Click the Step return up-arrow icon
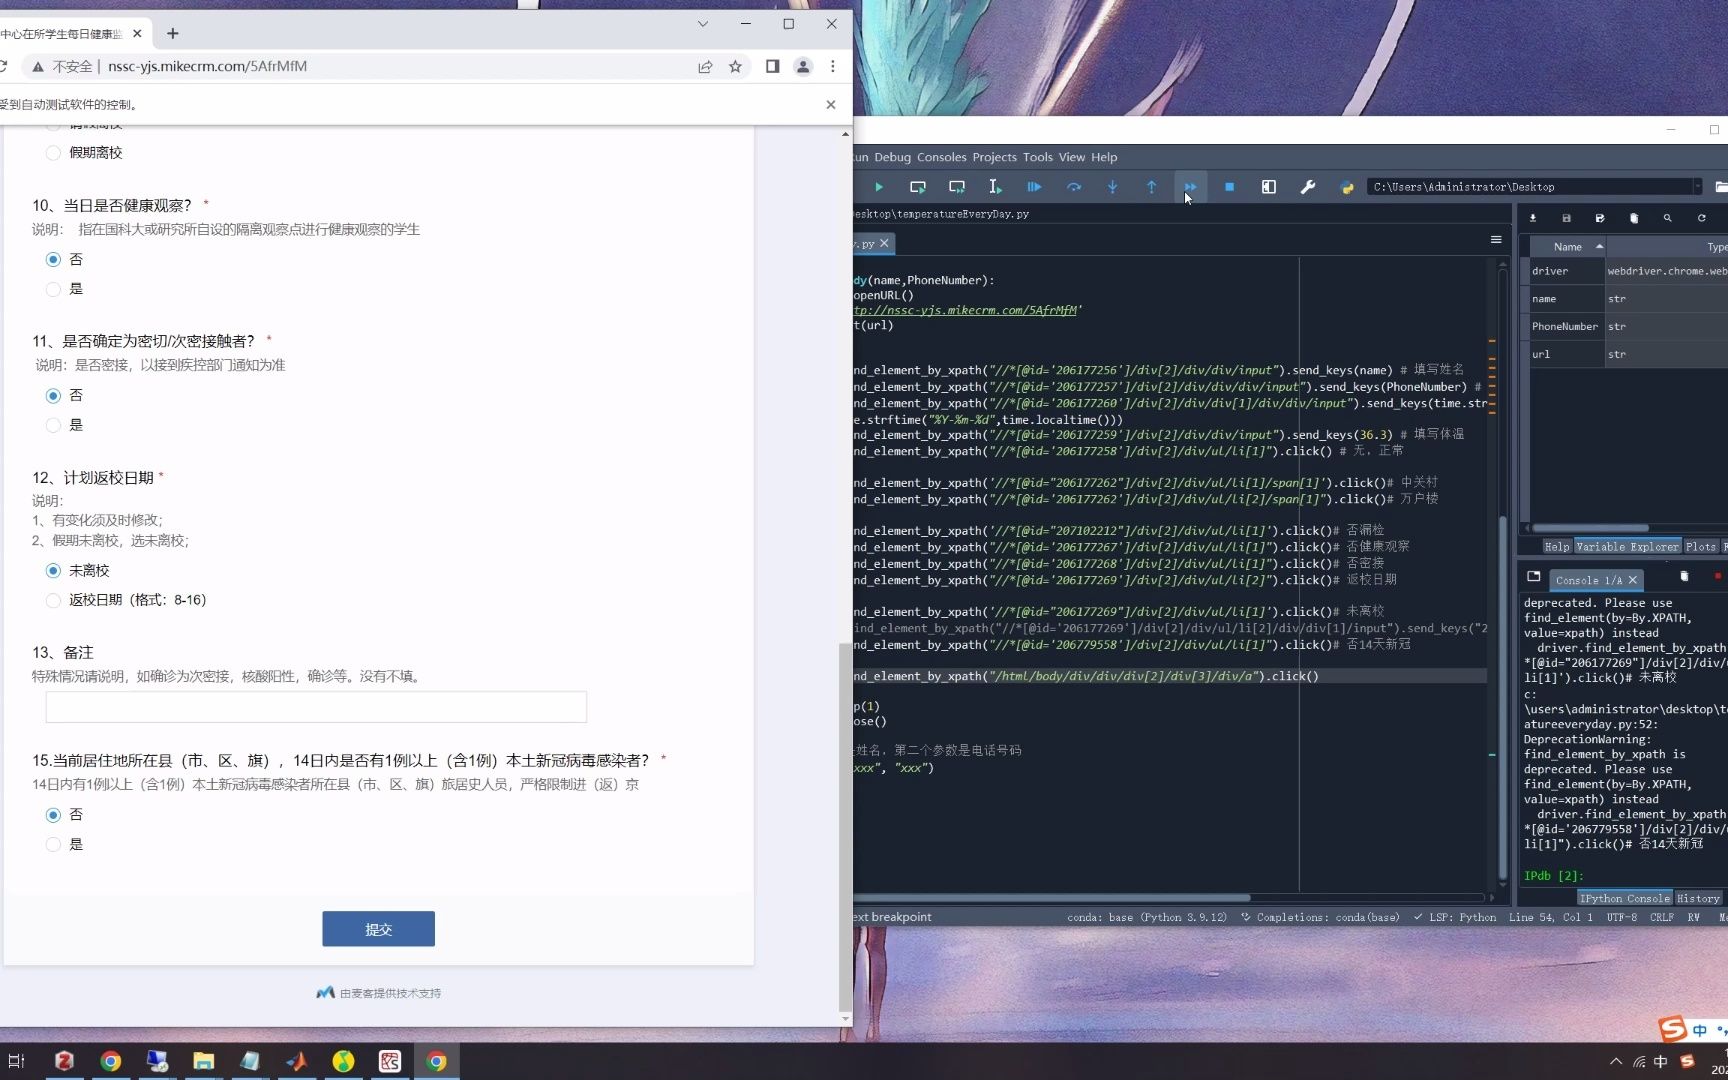 [x=1151, y=187]
